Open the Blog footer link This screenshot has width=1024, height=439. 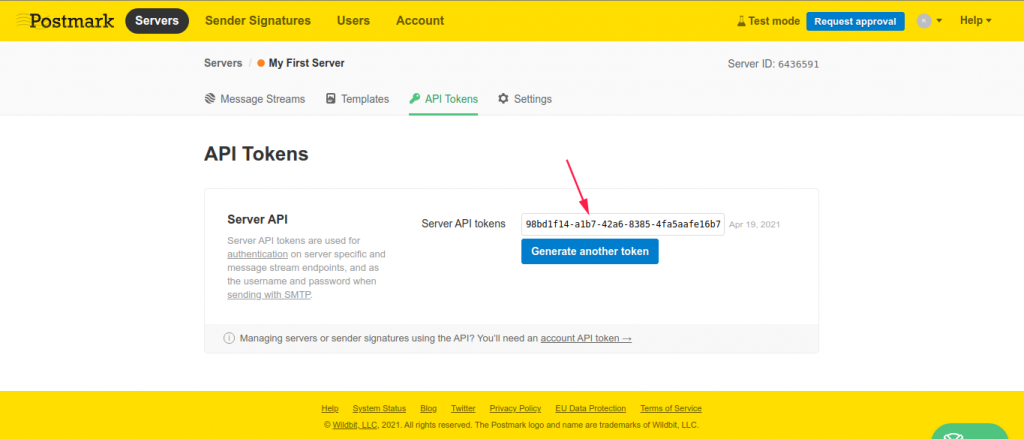pyautogui.click(x=428, y=408)
